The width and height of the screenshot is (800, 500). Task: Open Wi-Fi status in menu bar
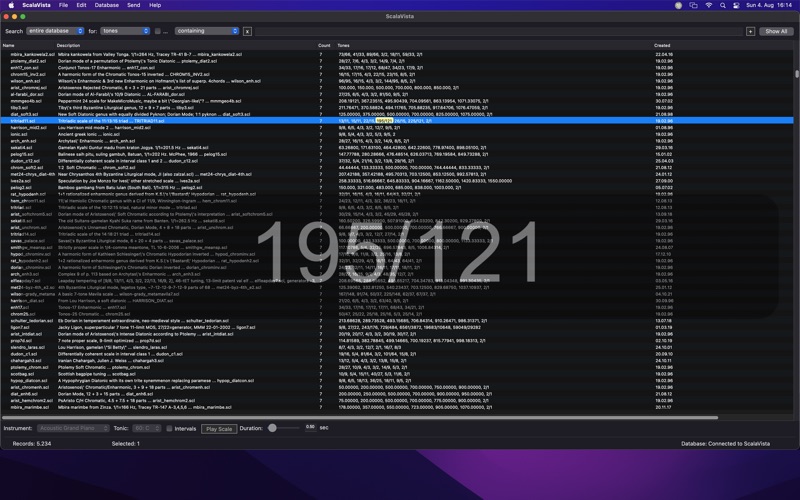[709, 5]
